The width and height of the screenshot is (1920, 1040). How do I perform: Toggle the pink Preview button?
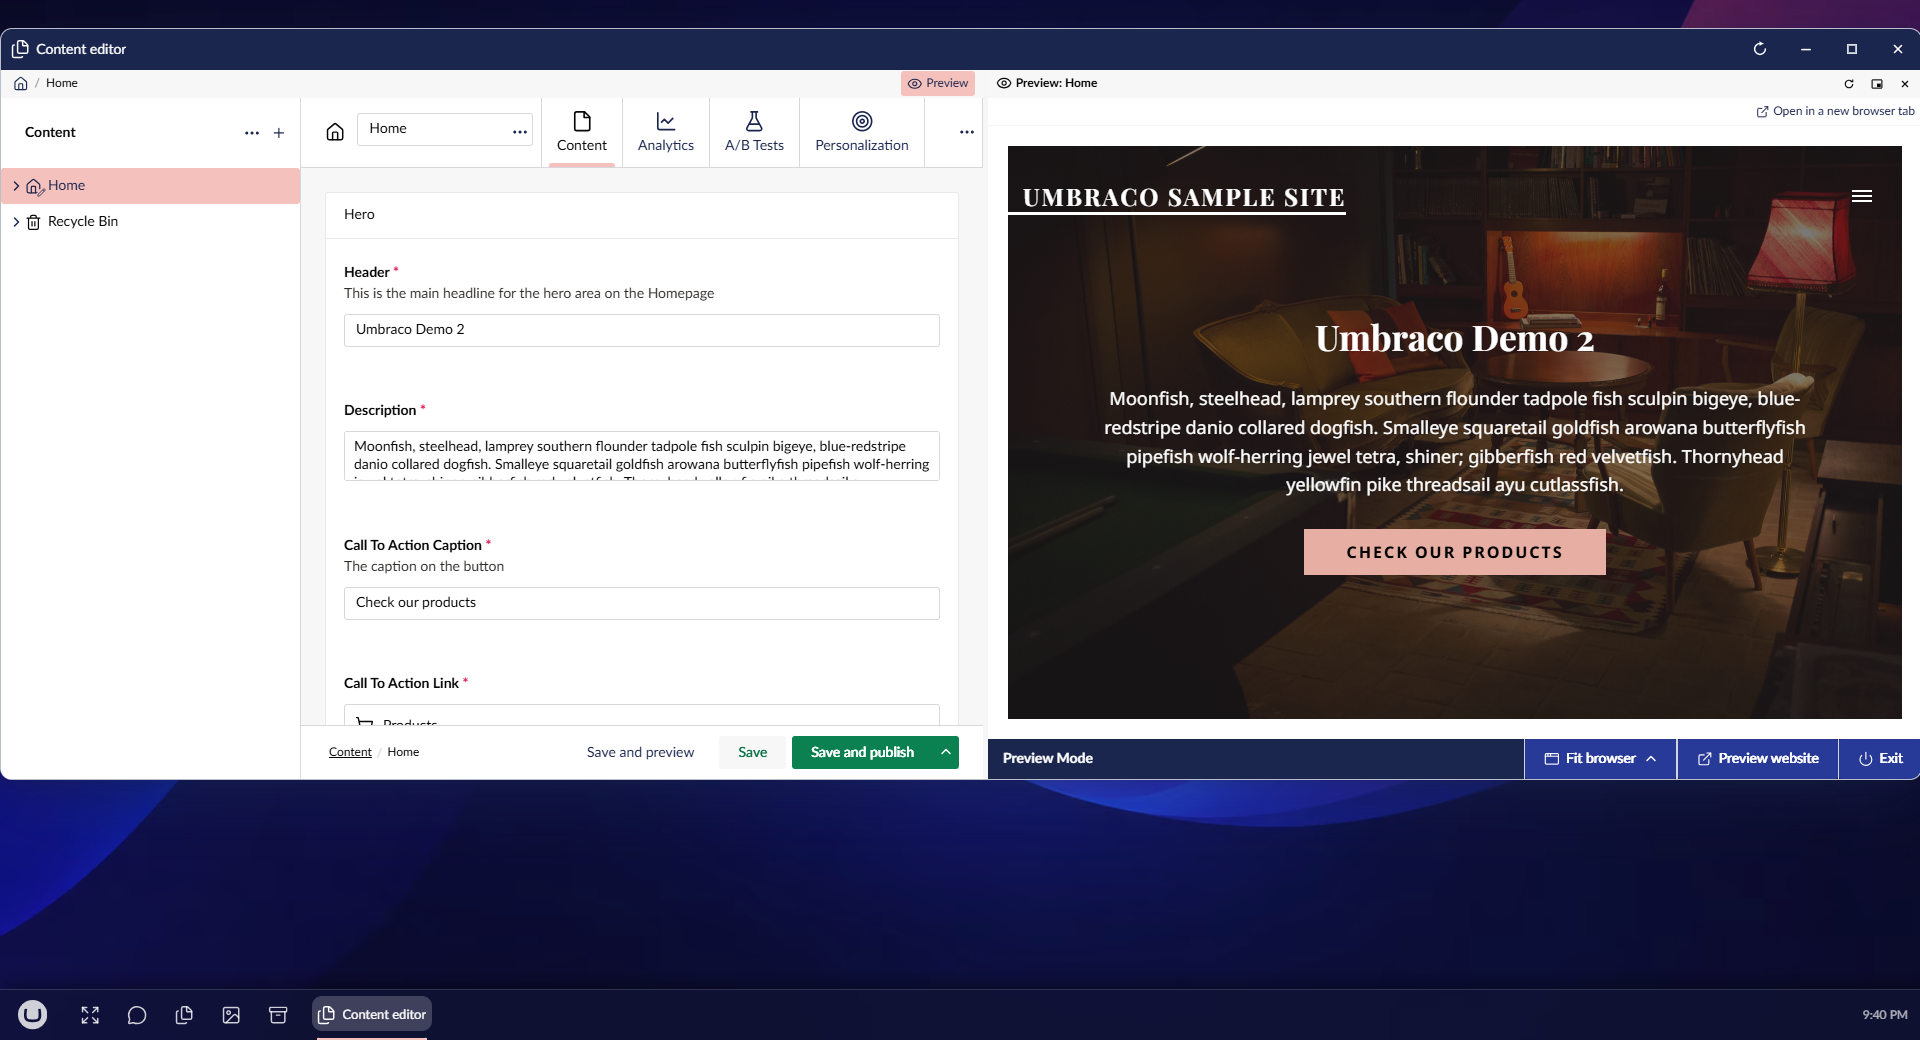[938, 83]
